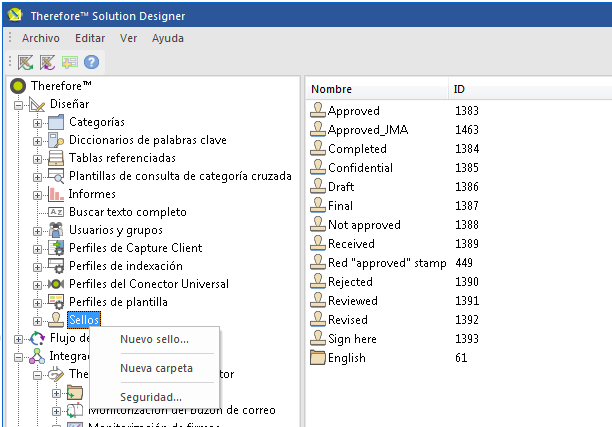Choose Nueva carpeta from context menu
Screen dimensions: 612x427
[x=156, y=368]
